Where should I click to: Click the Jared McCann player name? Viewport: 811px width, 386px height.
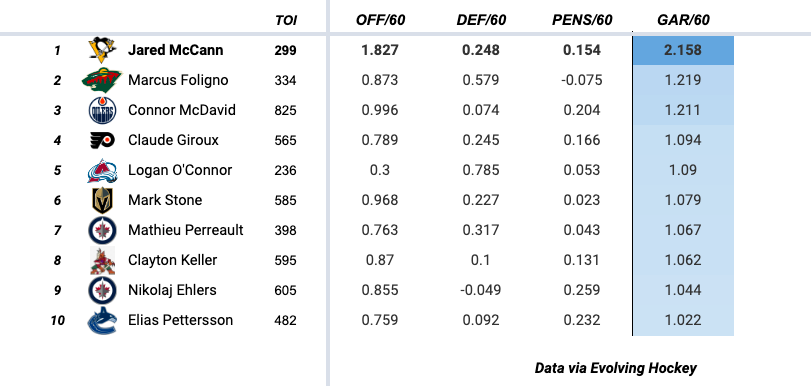coord(176,50)
